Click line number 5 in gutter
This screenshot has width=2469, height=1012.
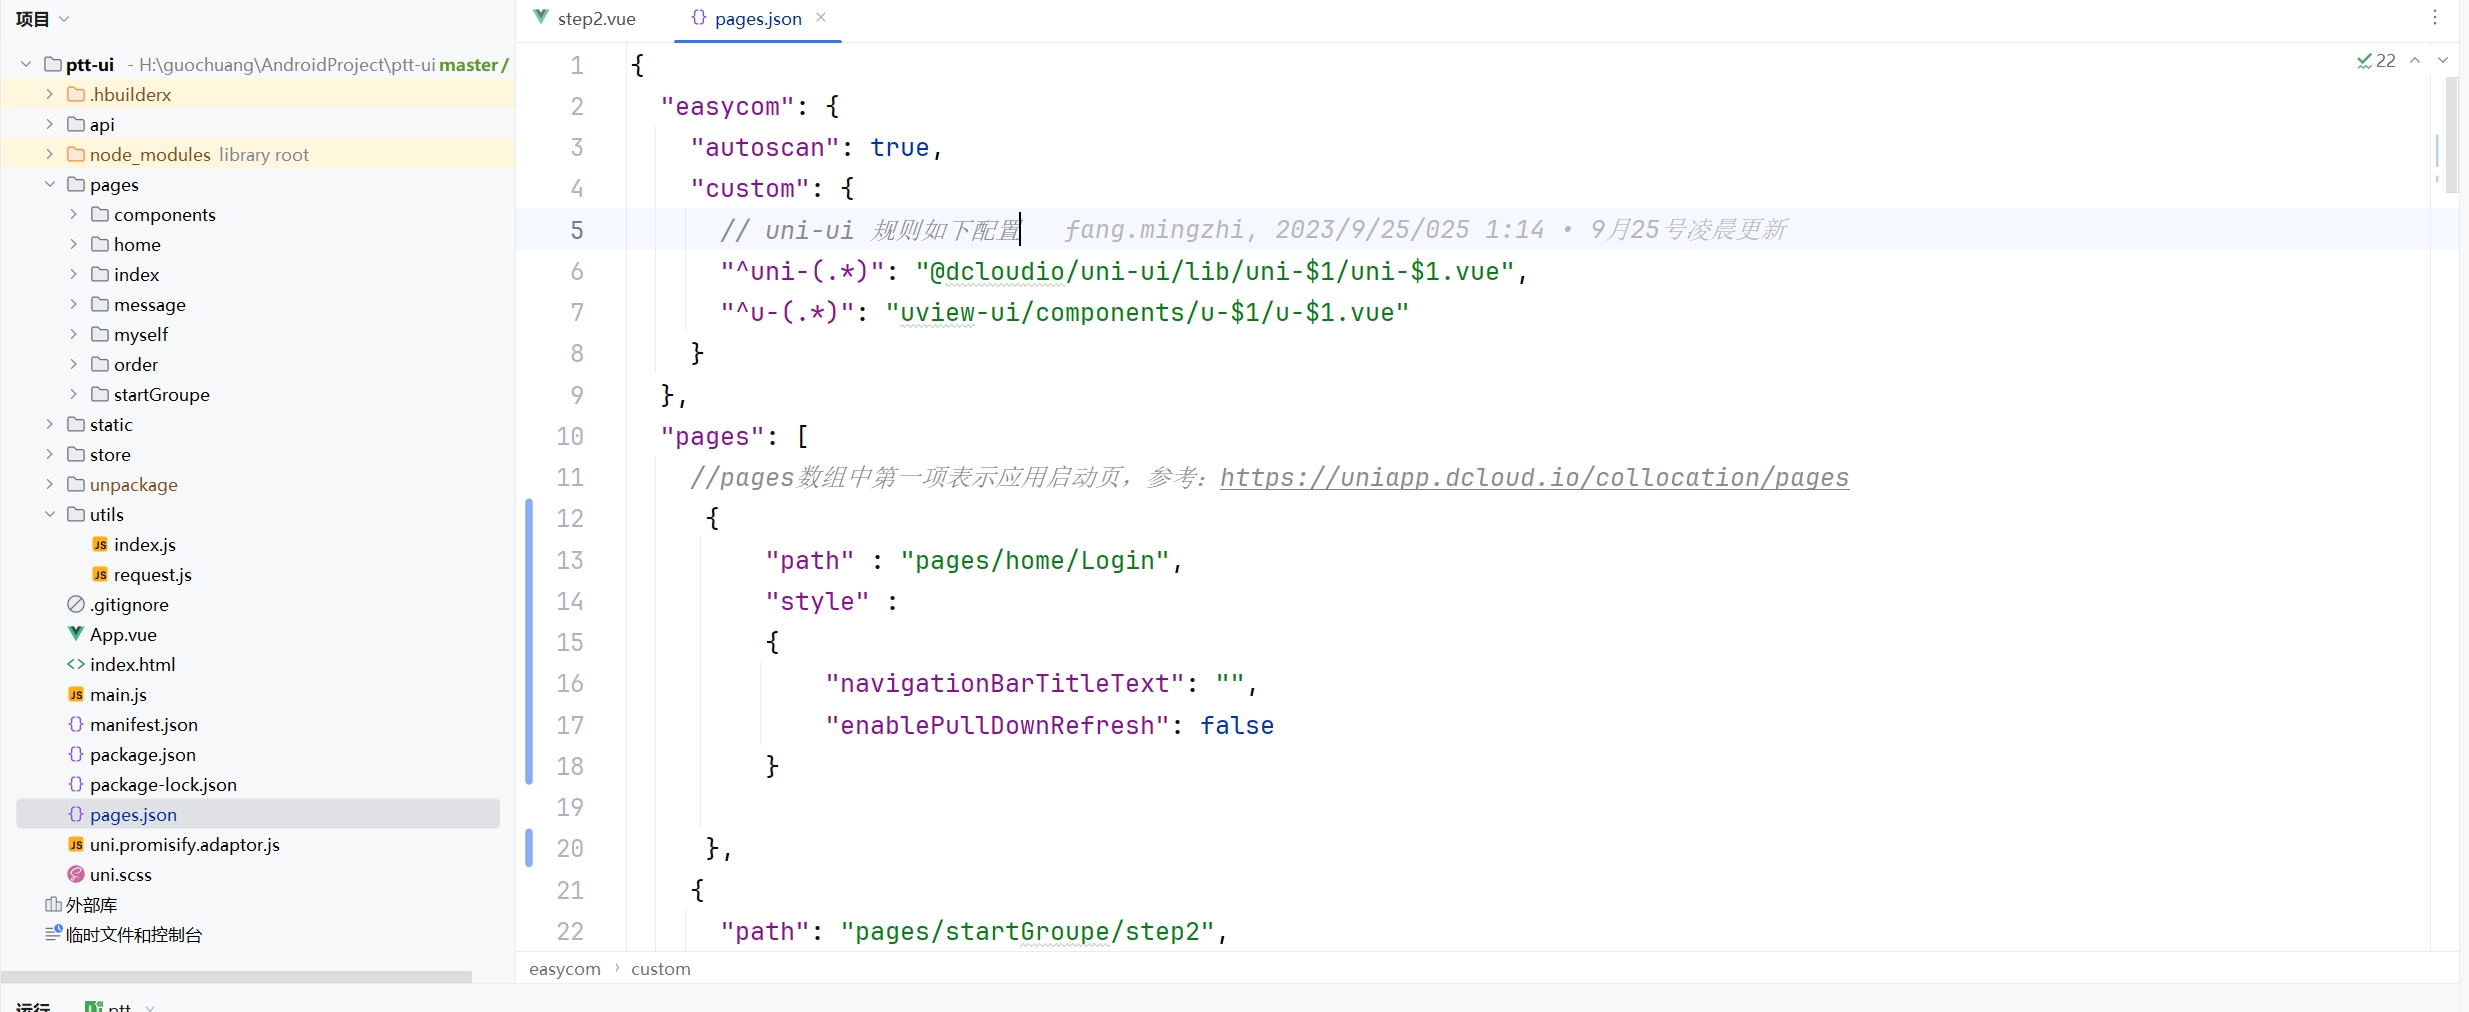click(577, 230)
